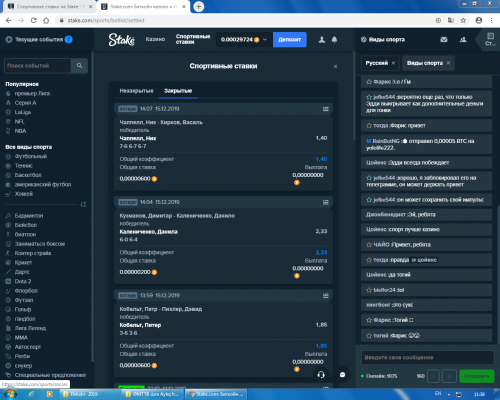Screen dimensions: 500x400
Task: Click the chat message input field
Action: 427,357
